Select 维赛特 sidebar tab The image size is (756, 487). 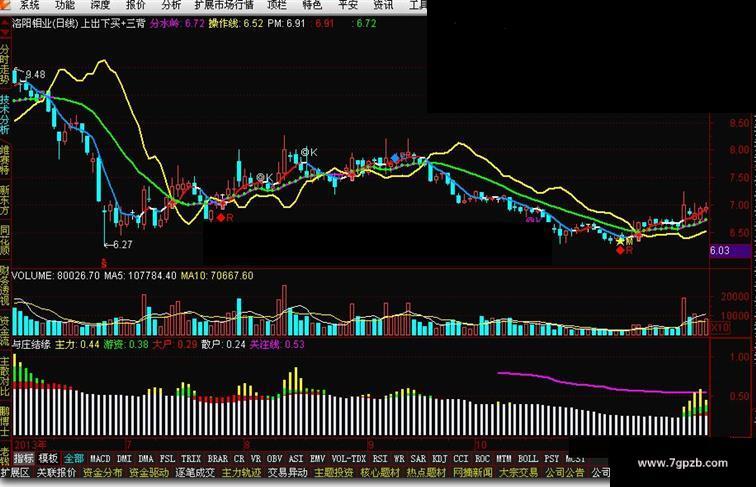5,160
